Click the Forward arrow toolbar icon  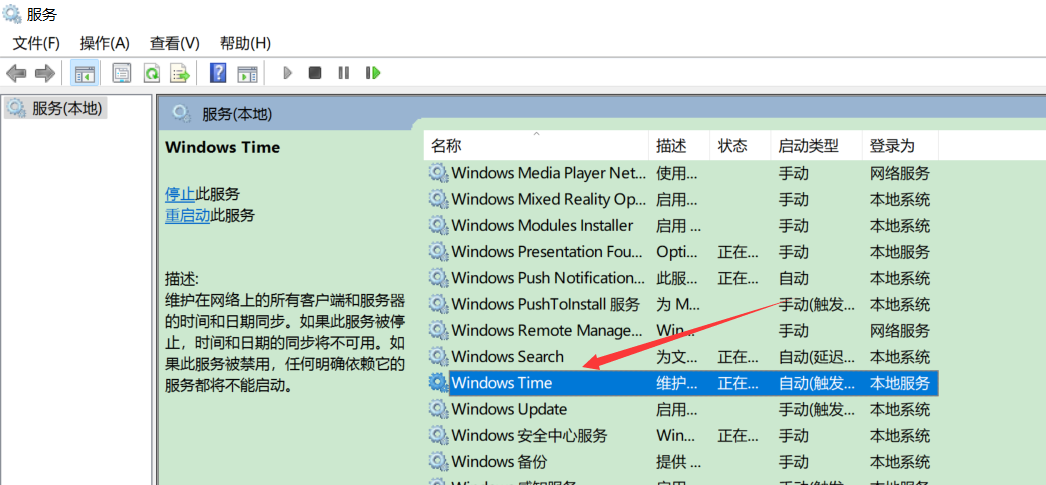click(44, 73)
